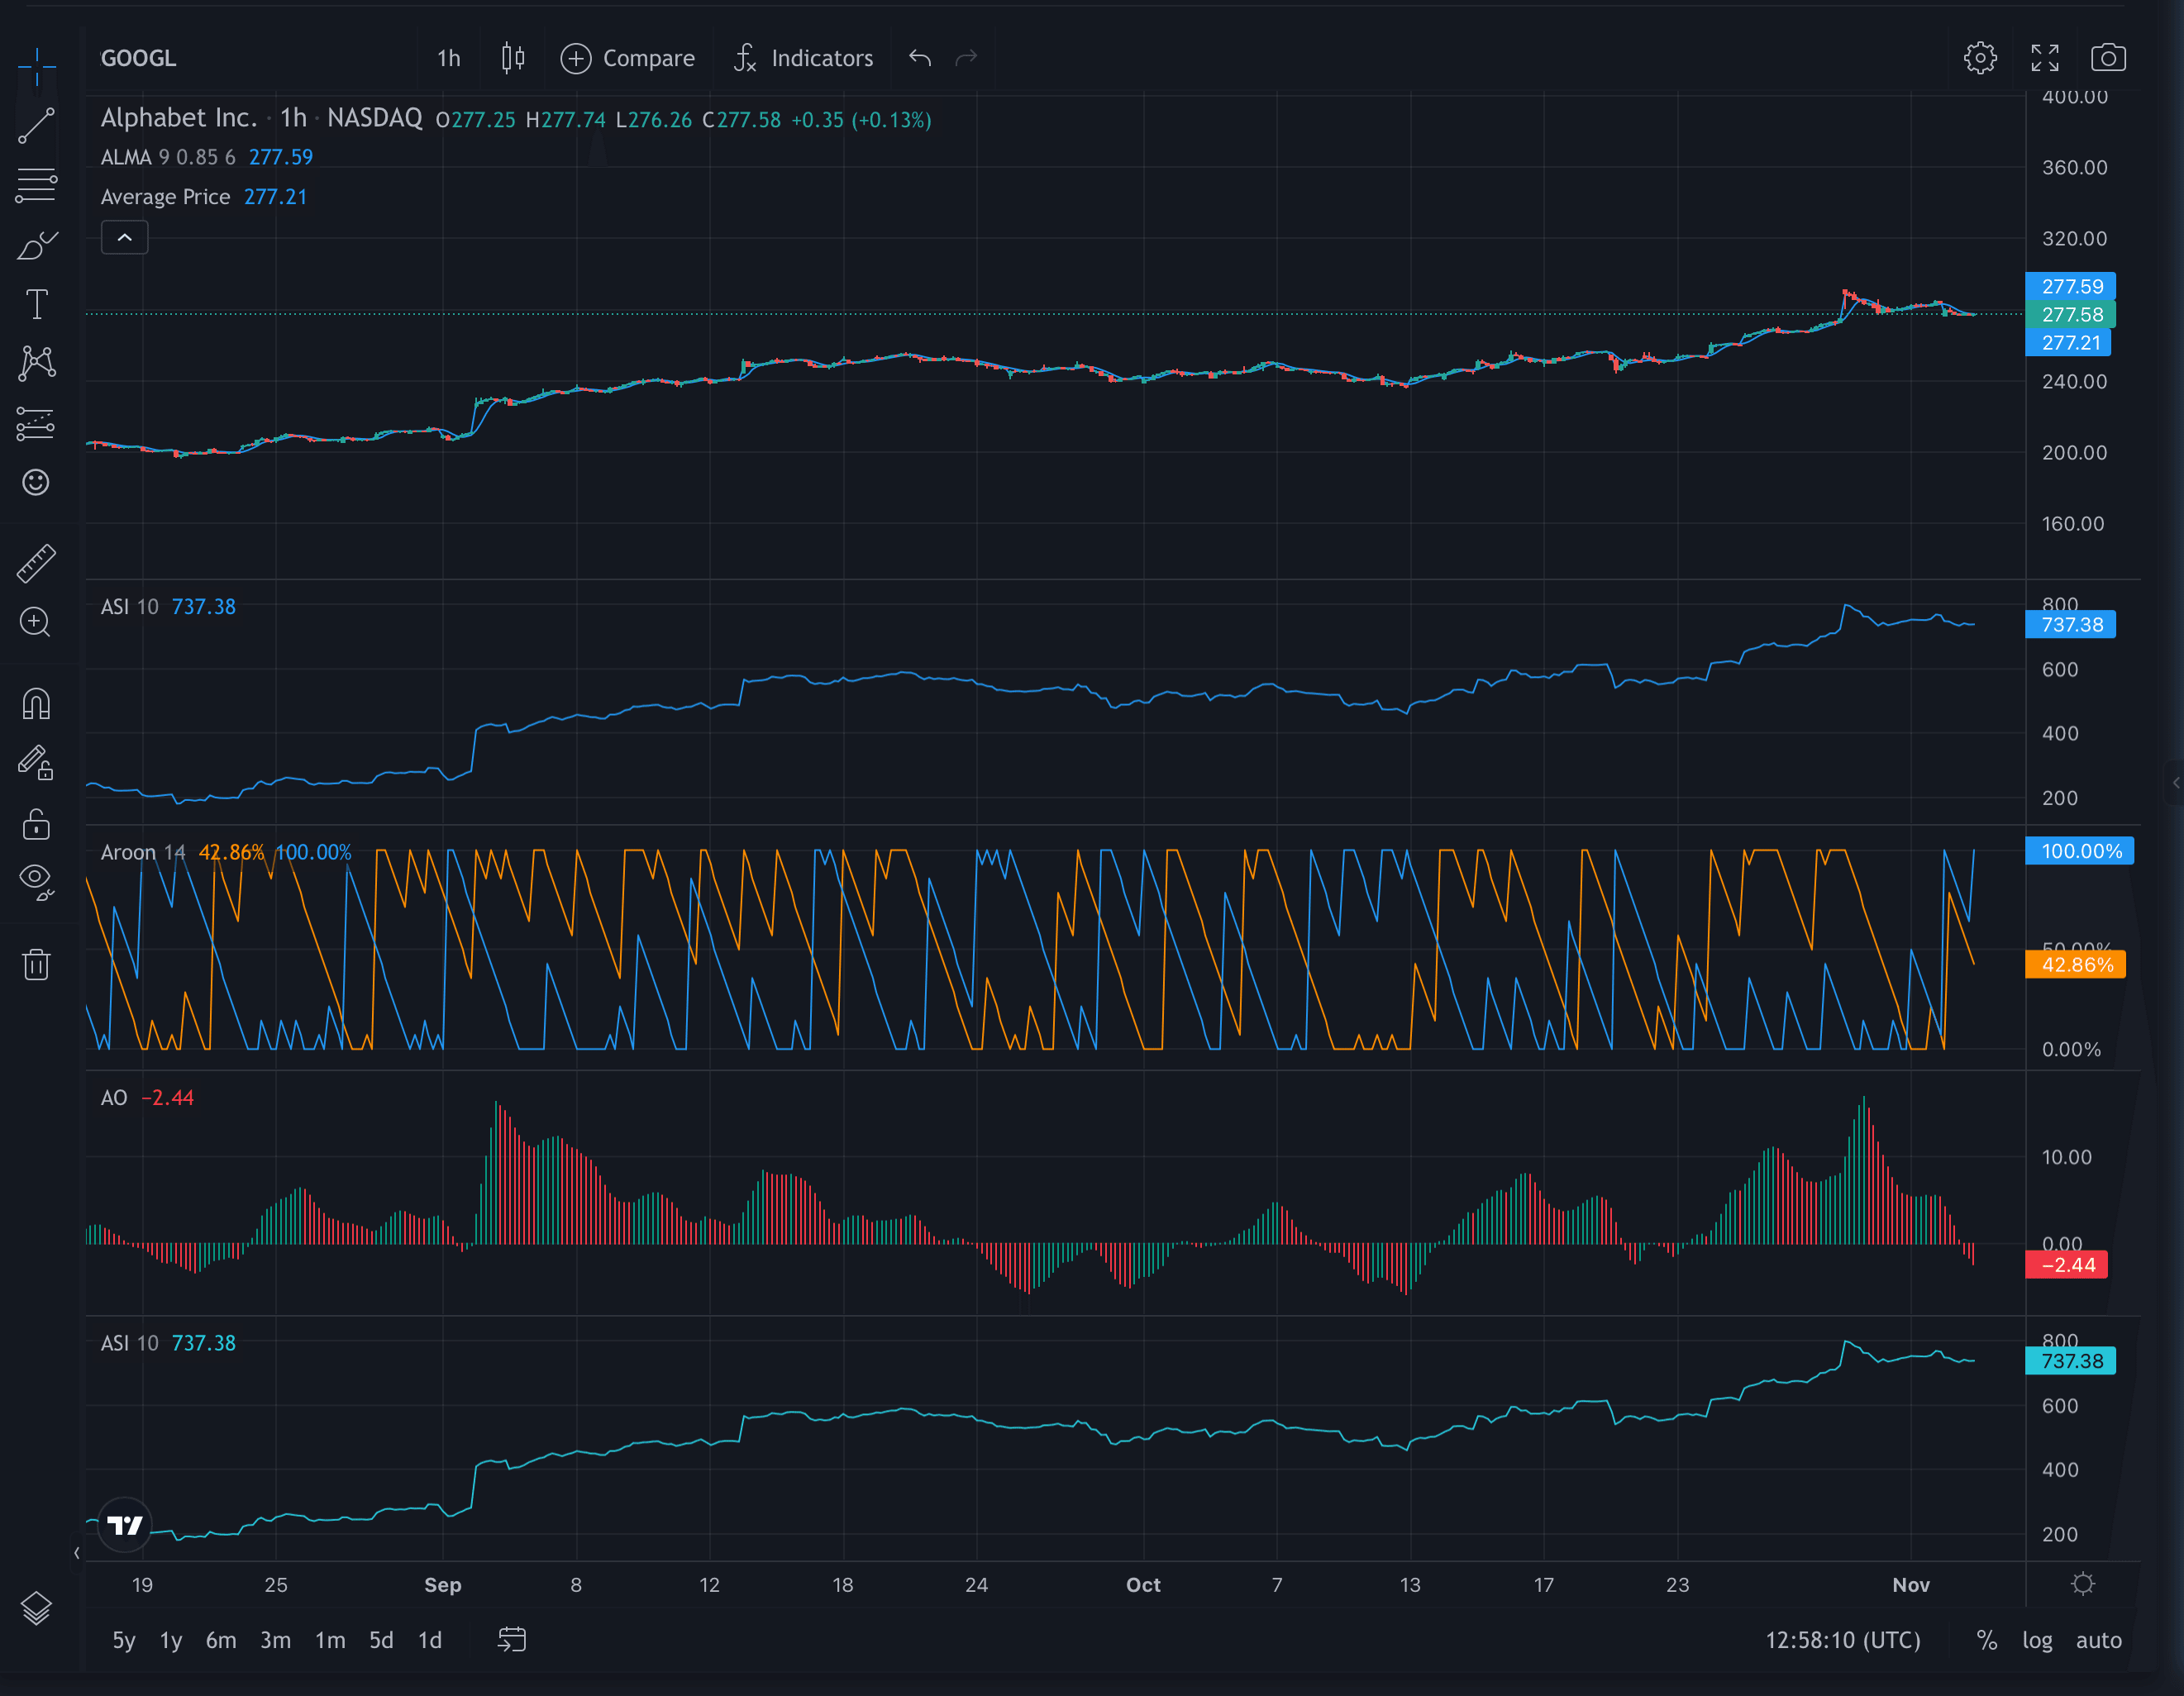Switch to the 1y time range
2184x1696 pixels.
coord(171,1640)
